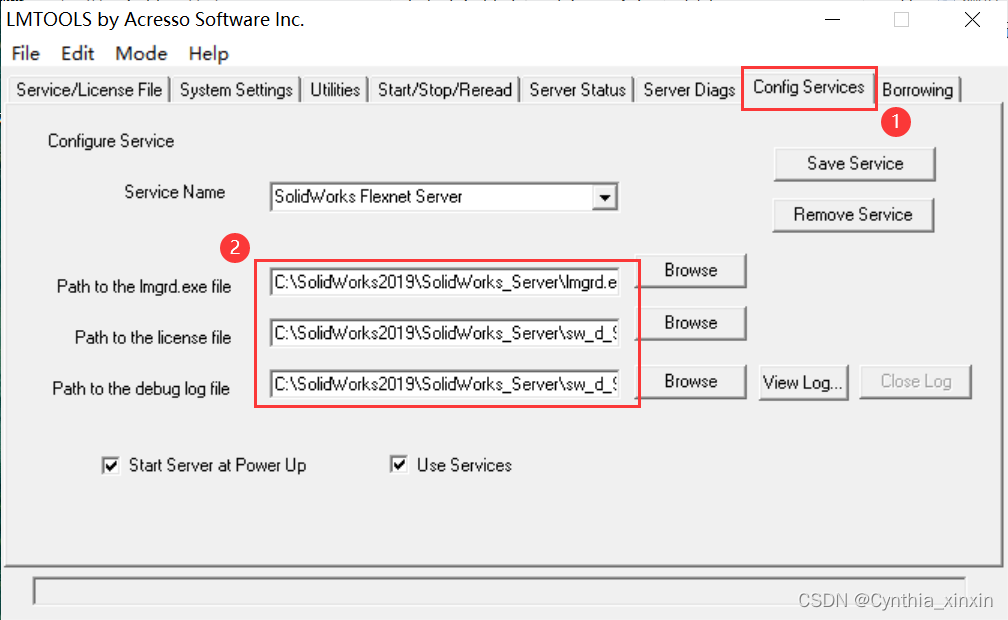Browse for the lmgrd.exe file
Viewport: 1008px width, 620px height.
pos(691,270)
